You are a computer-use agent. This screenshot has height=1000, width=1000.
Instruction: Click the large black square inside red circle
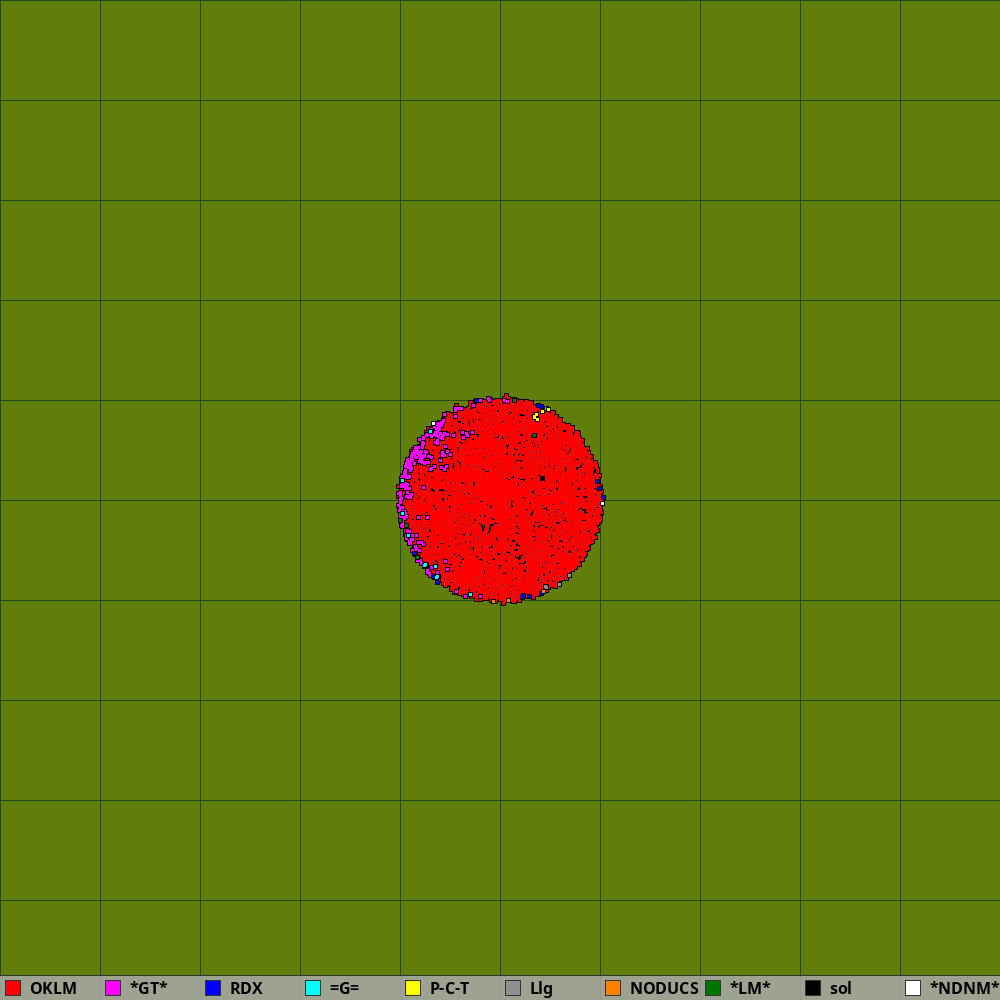point(542,478)
